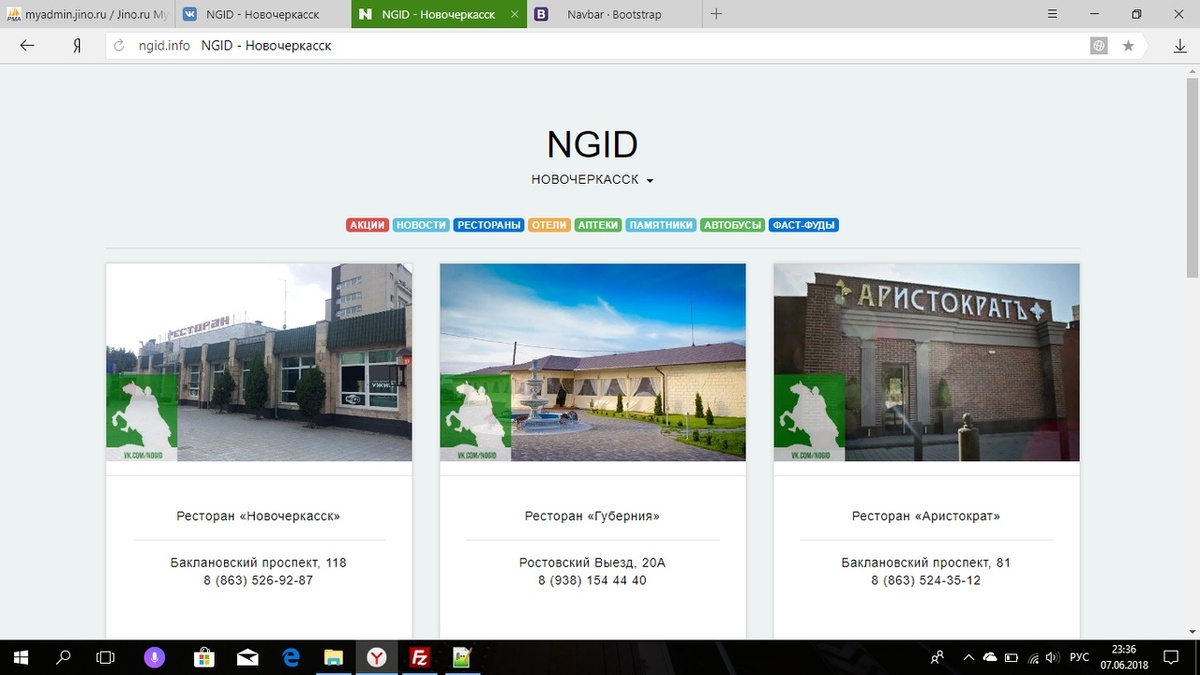1200x675 pixels.
Task: Switch the РУС input language indicator
Action: click(x=1079, y=657)
